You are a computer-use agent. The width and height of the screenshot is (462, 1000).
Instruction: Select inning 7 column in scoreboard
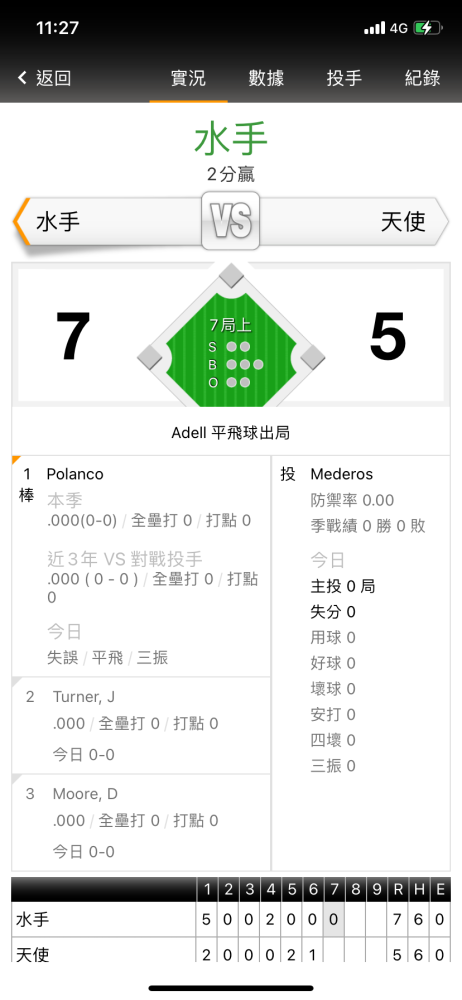point(334,920)
